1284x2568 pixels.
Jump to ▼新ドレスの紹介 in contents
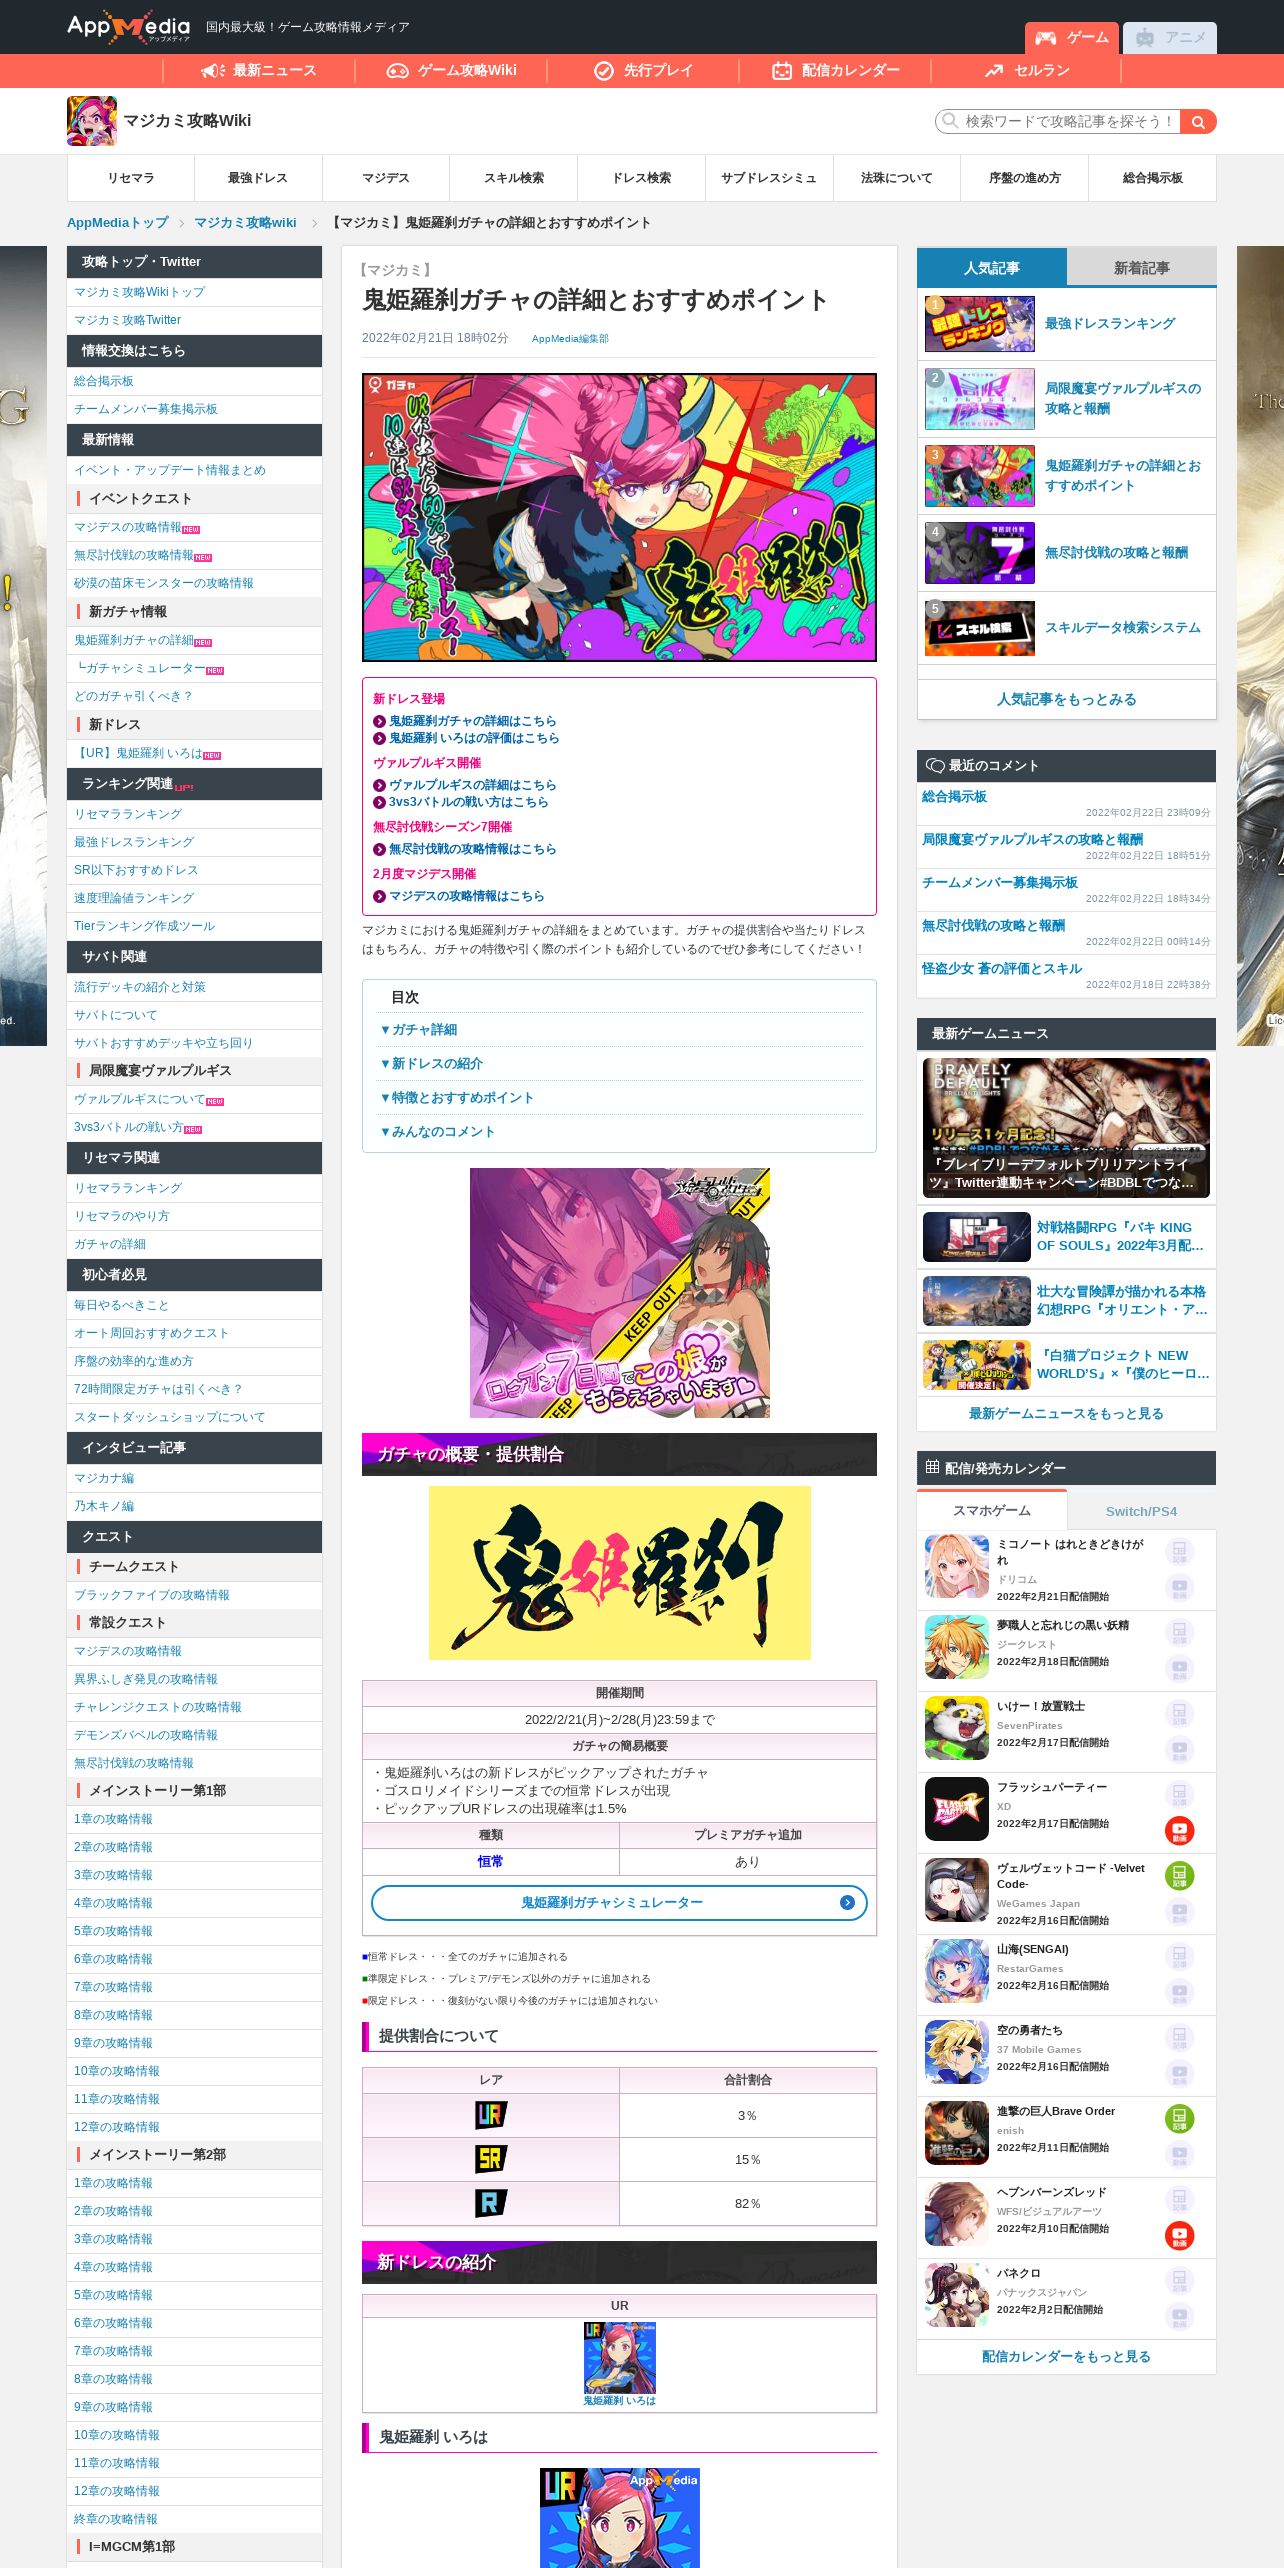click(431, 1064)
